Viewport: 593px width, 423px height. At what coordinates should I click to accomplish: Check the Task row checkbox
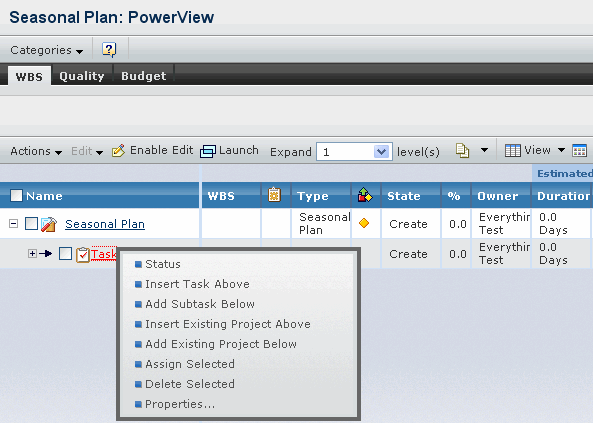(65, 254)
